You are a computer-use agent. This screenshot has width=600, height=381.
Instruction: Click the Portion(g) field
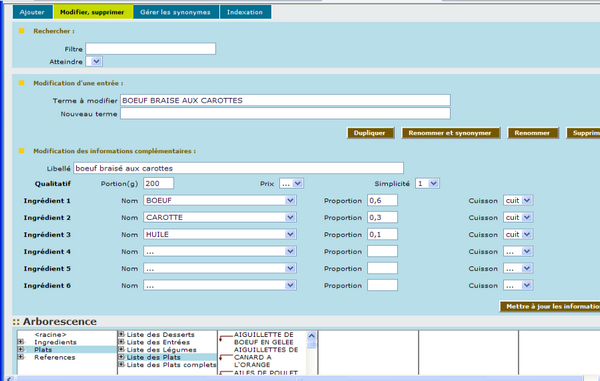[x=158, y=184]
